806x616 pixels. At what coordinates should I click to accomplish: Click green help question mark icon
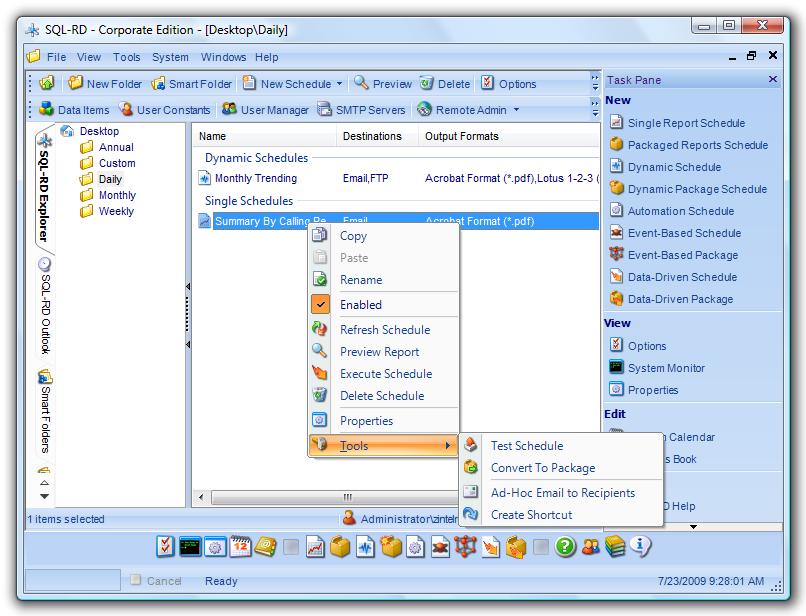pos(565,546)
